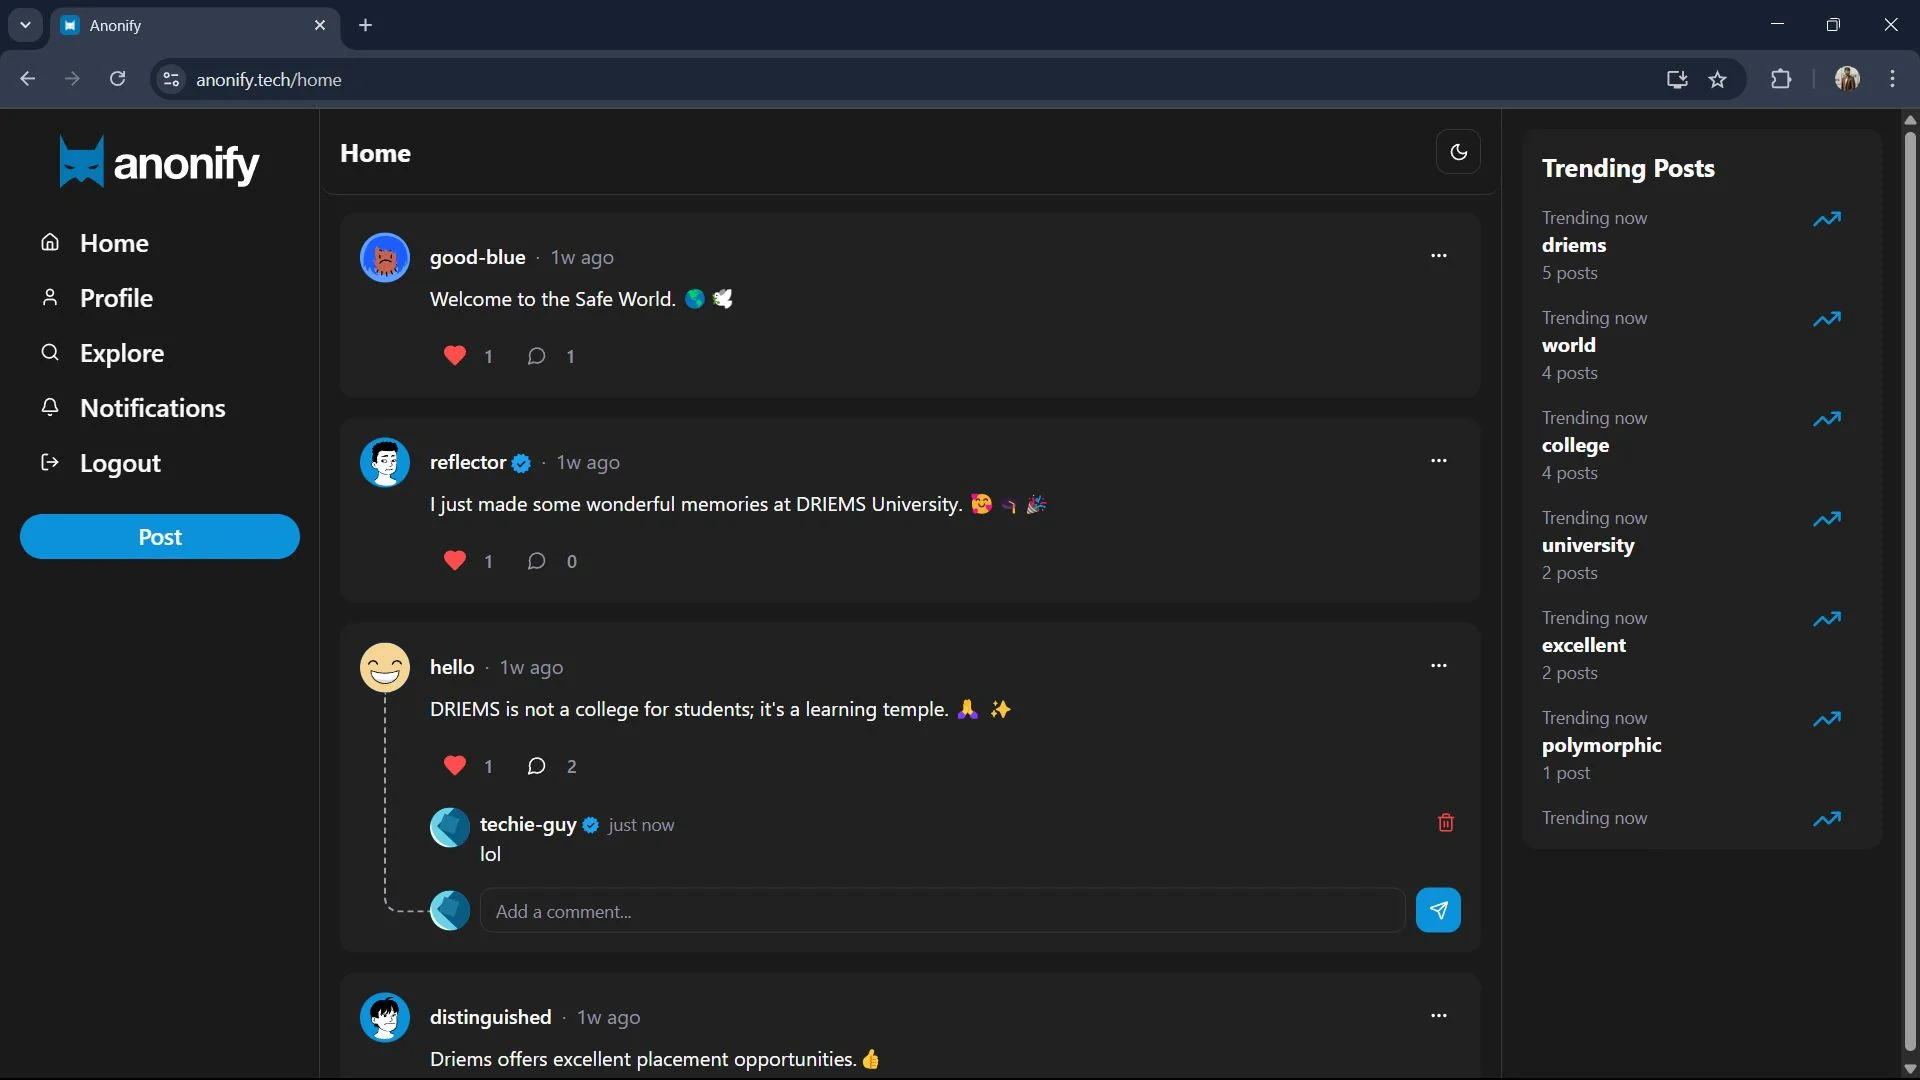Close the Anonify tab
Image resolution: width=1920 pixels, height=1080 pixels.
tap(320, 25)
